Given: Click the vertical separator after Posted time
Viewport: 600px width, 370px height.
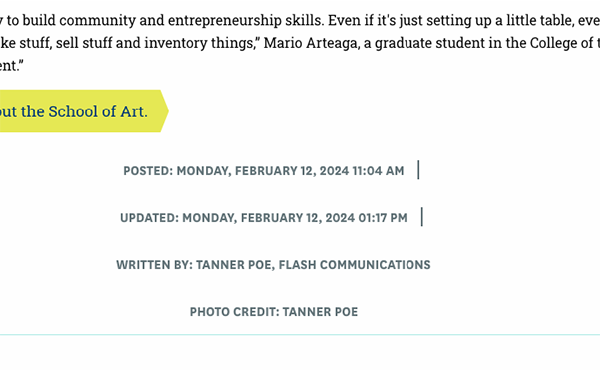Looking at the screenshot, I should [x=418, y=170].
